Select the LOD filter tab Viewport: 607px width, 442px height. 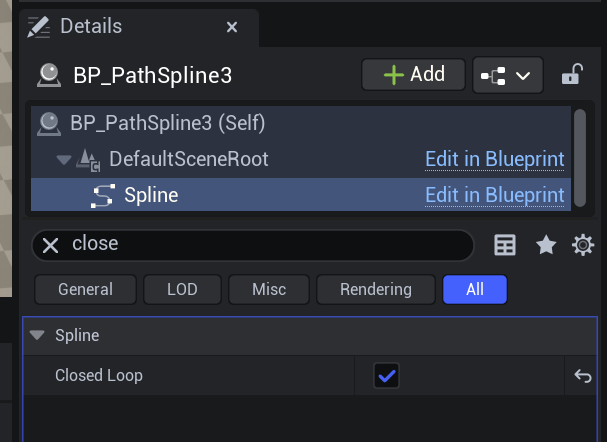(182, 290)
